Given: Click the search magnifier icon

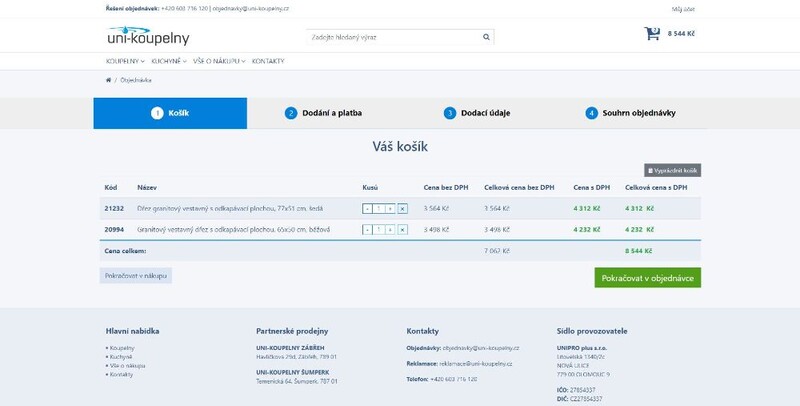Looking at the screenshot, I should (486, 37).
